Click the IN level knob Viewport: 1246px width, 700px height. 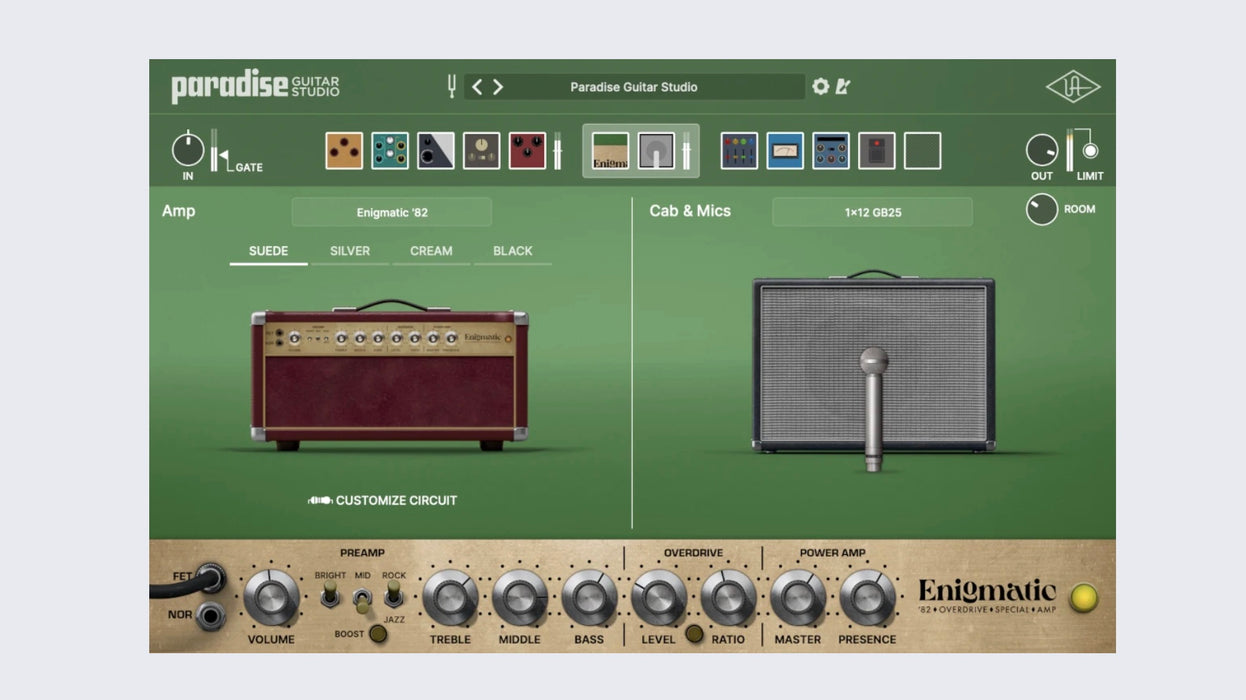click(188, 150)
